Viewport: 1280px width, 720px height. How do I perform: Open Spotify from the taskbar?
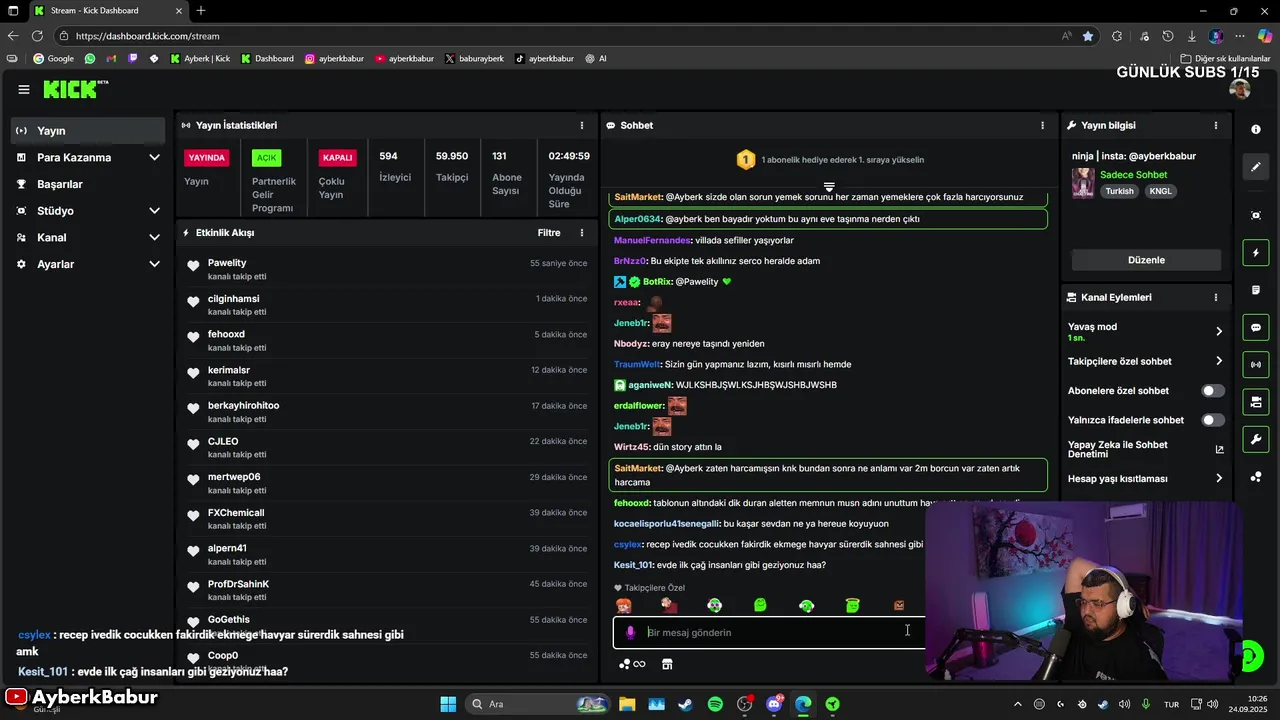pos(715,704)
